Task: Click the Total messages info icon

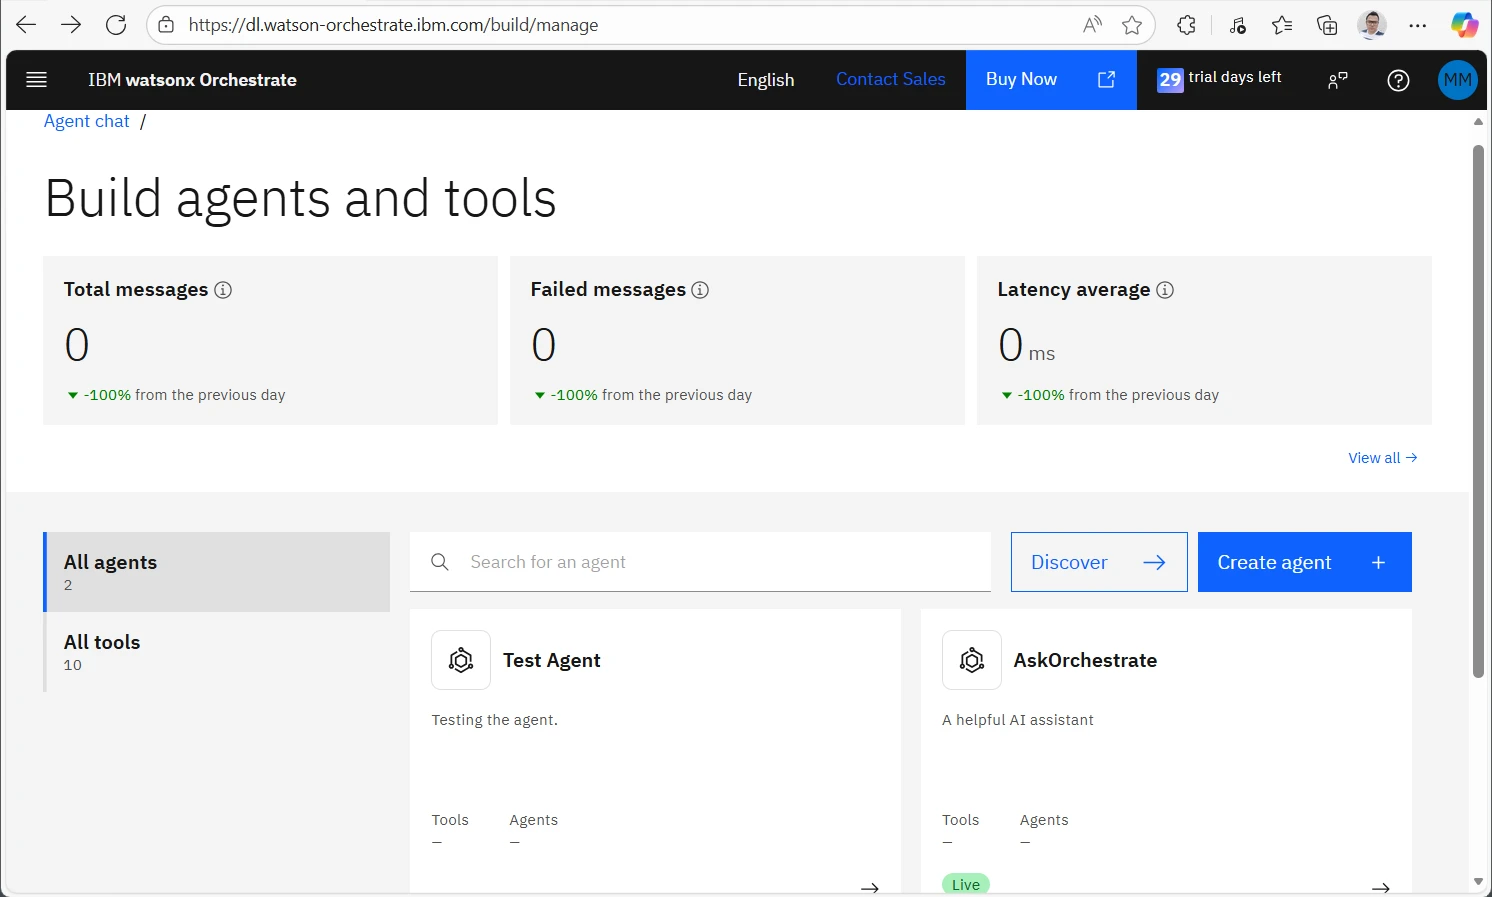Action: (223, 290)
